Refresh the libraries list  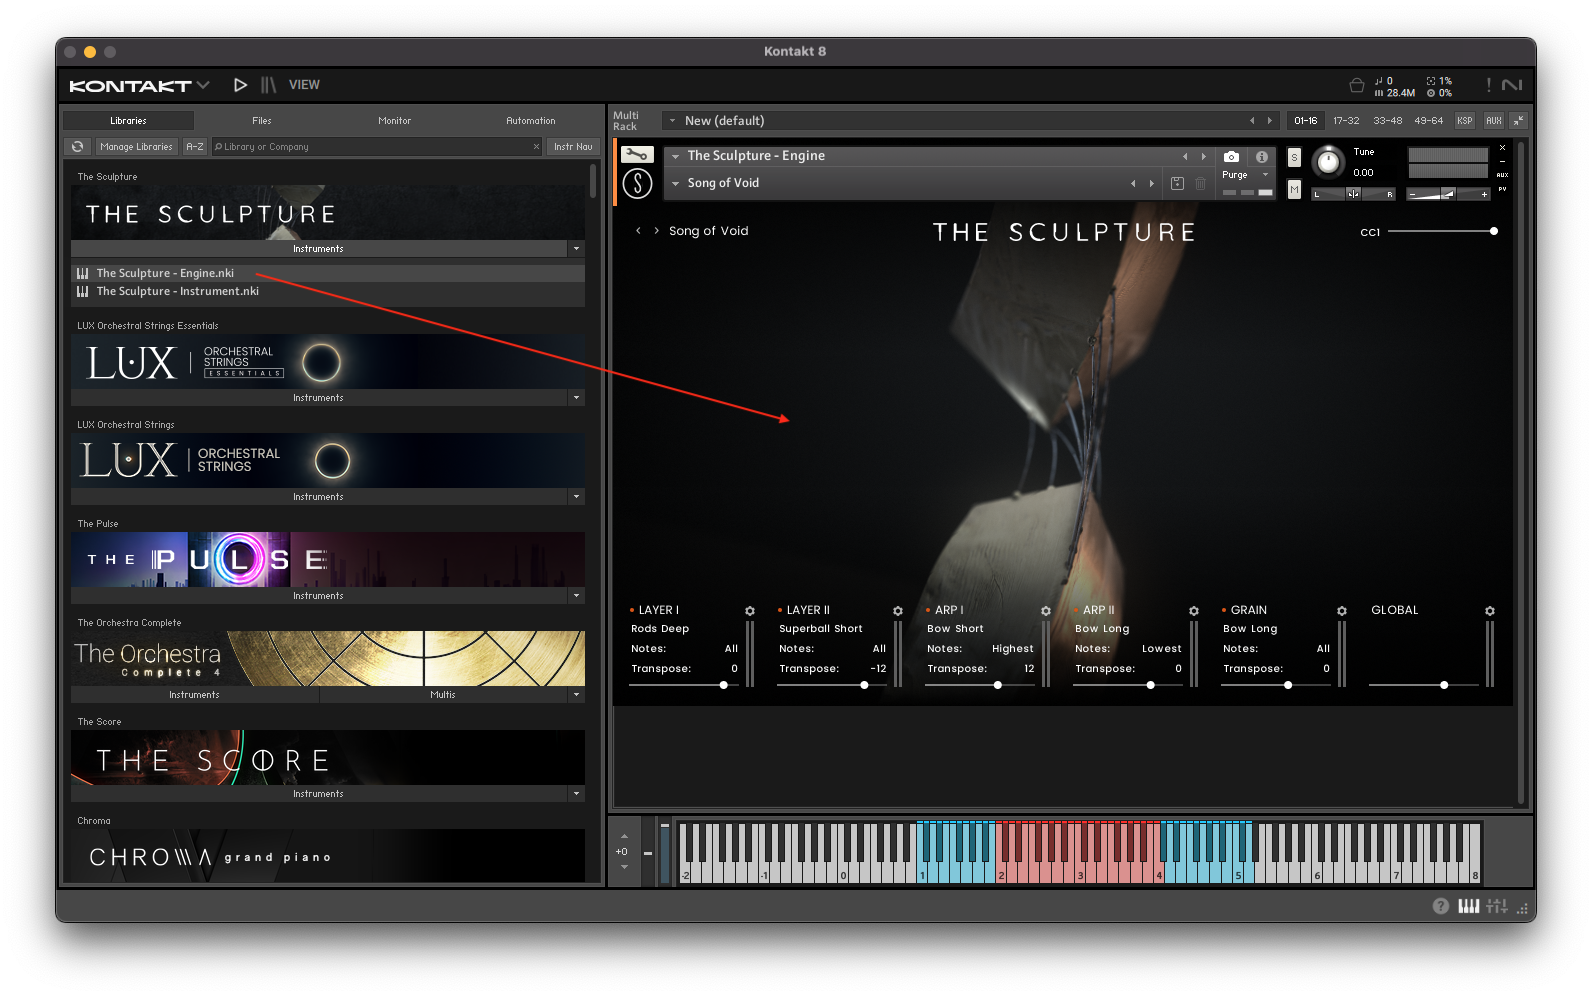click(77, 147)
